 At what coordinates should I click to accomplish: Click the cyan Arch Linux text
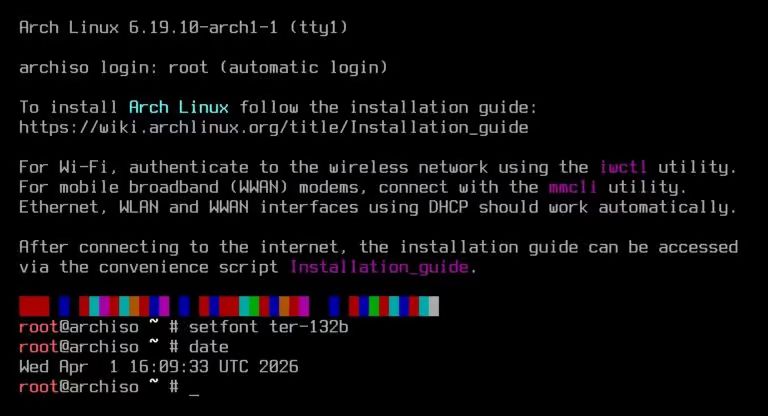(x=179, y=107)
